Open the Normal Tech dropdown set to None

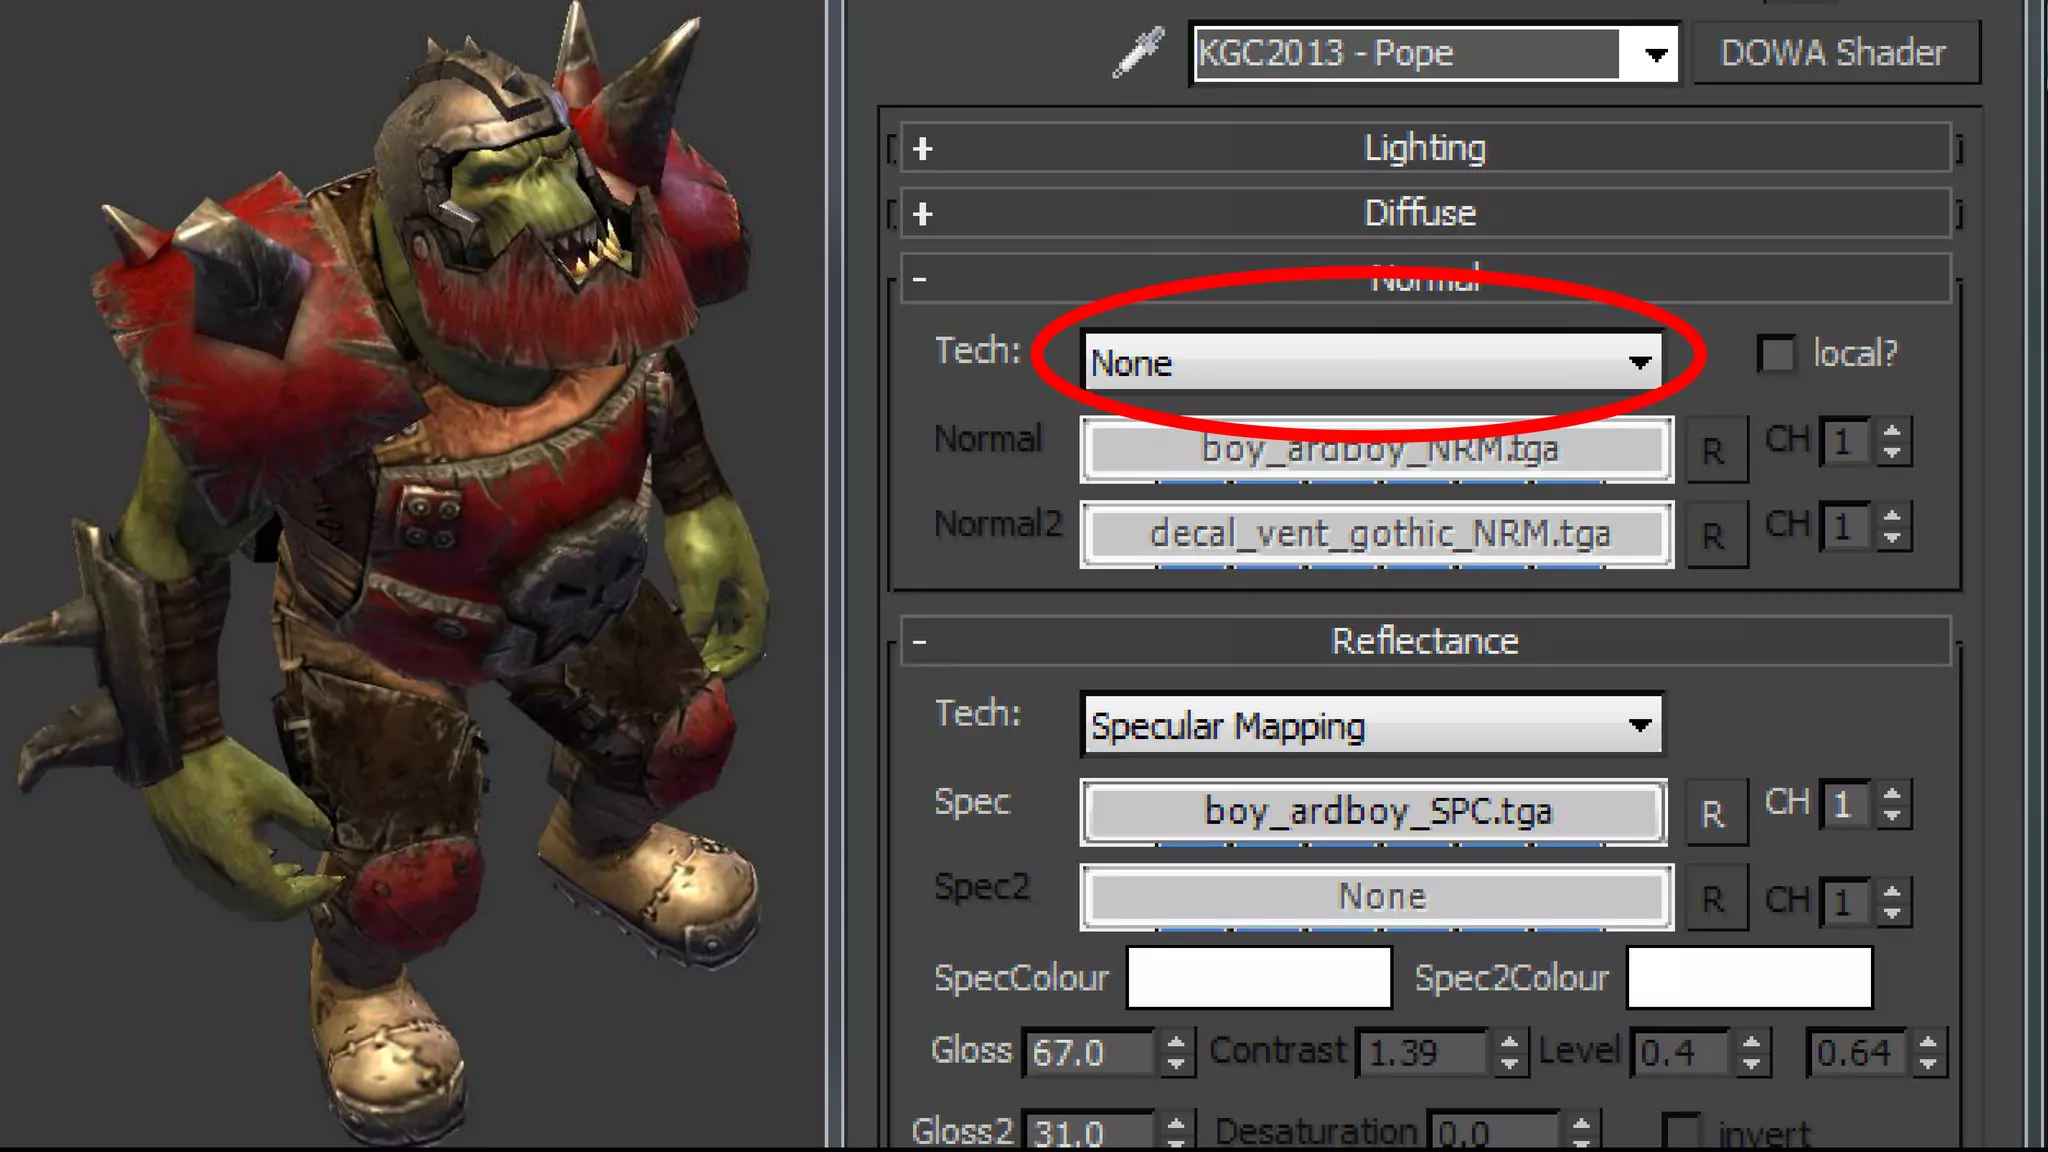tap(1371, 362)
